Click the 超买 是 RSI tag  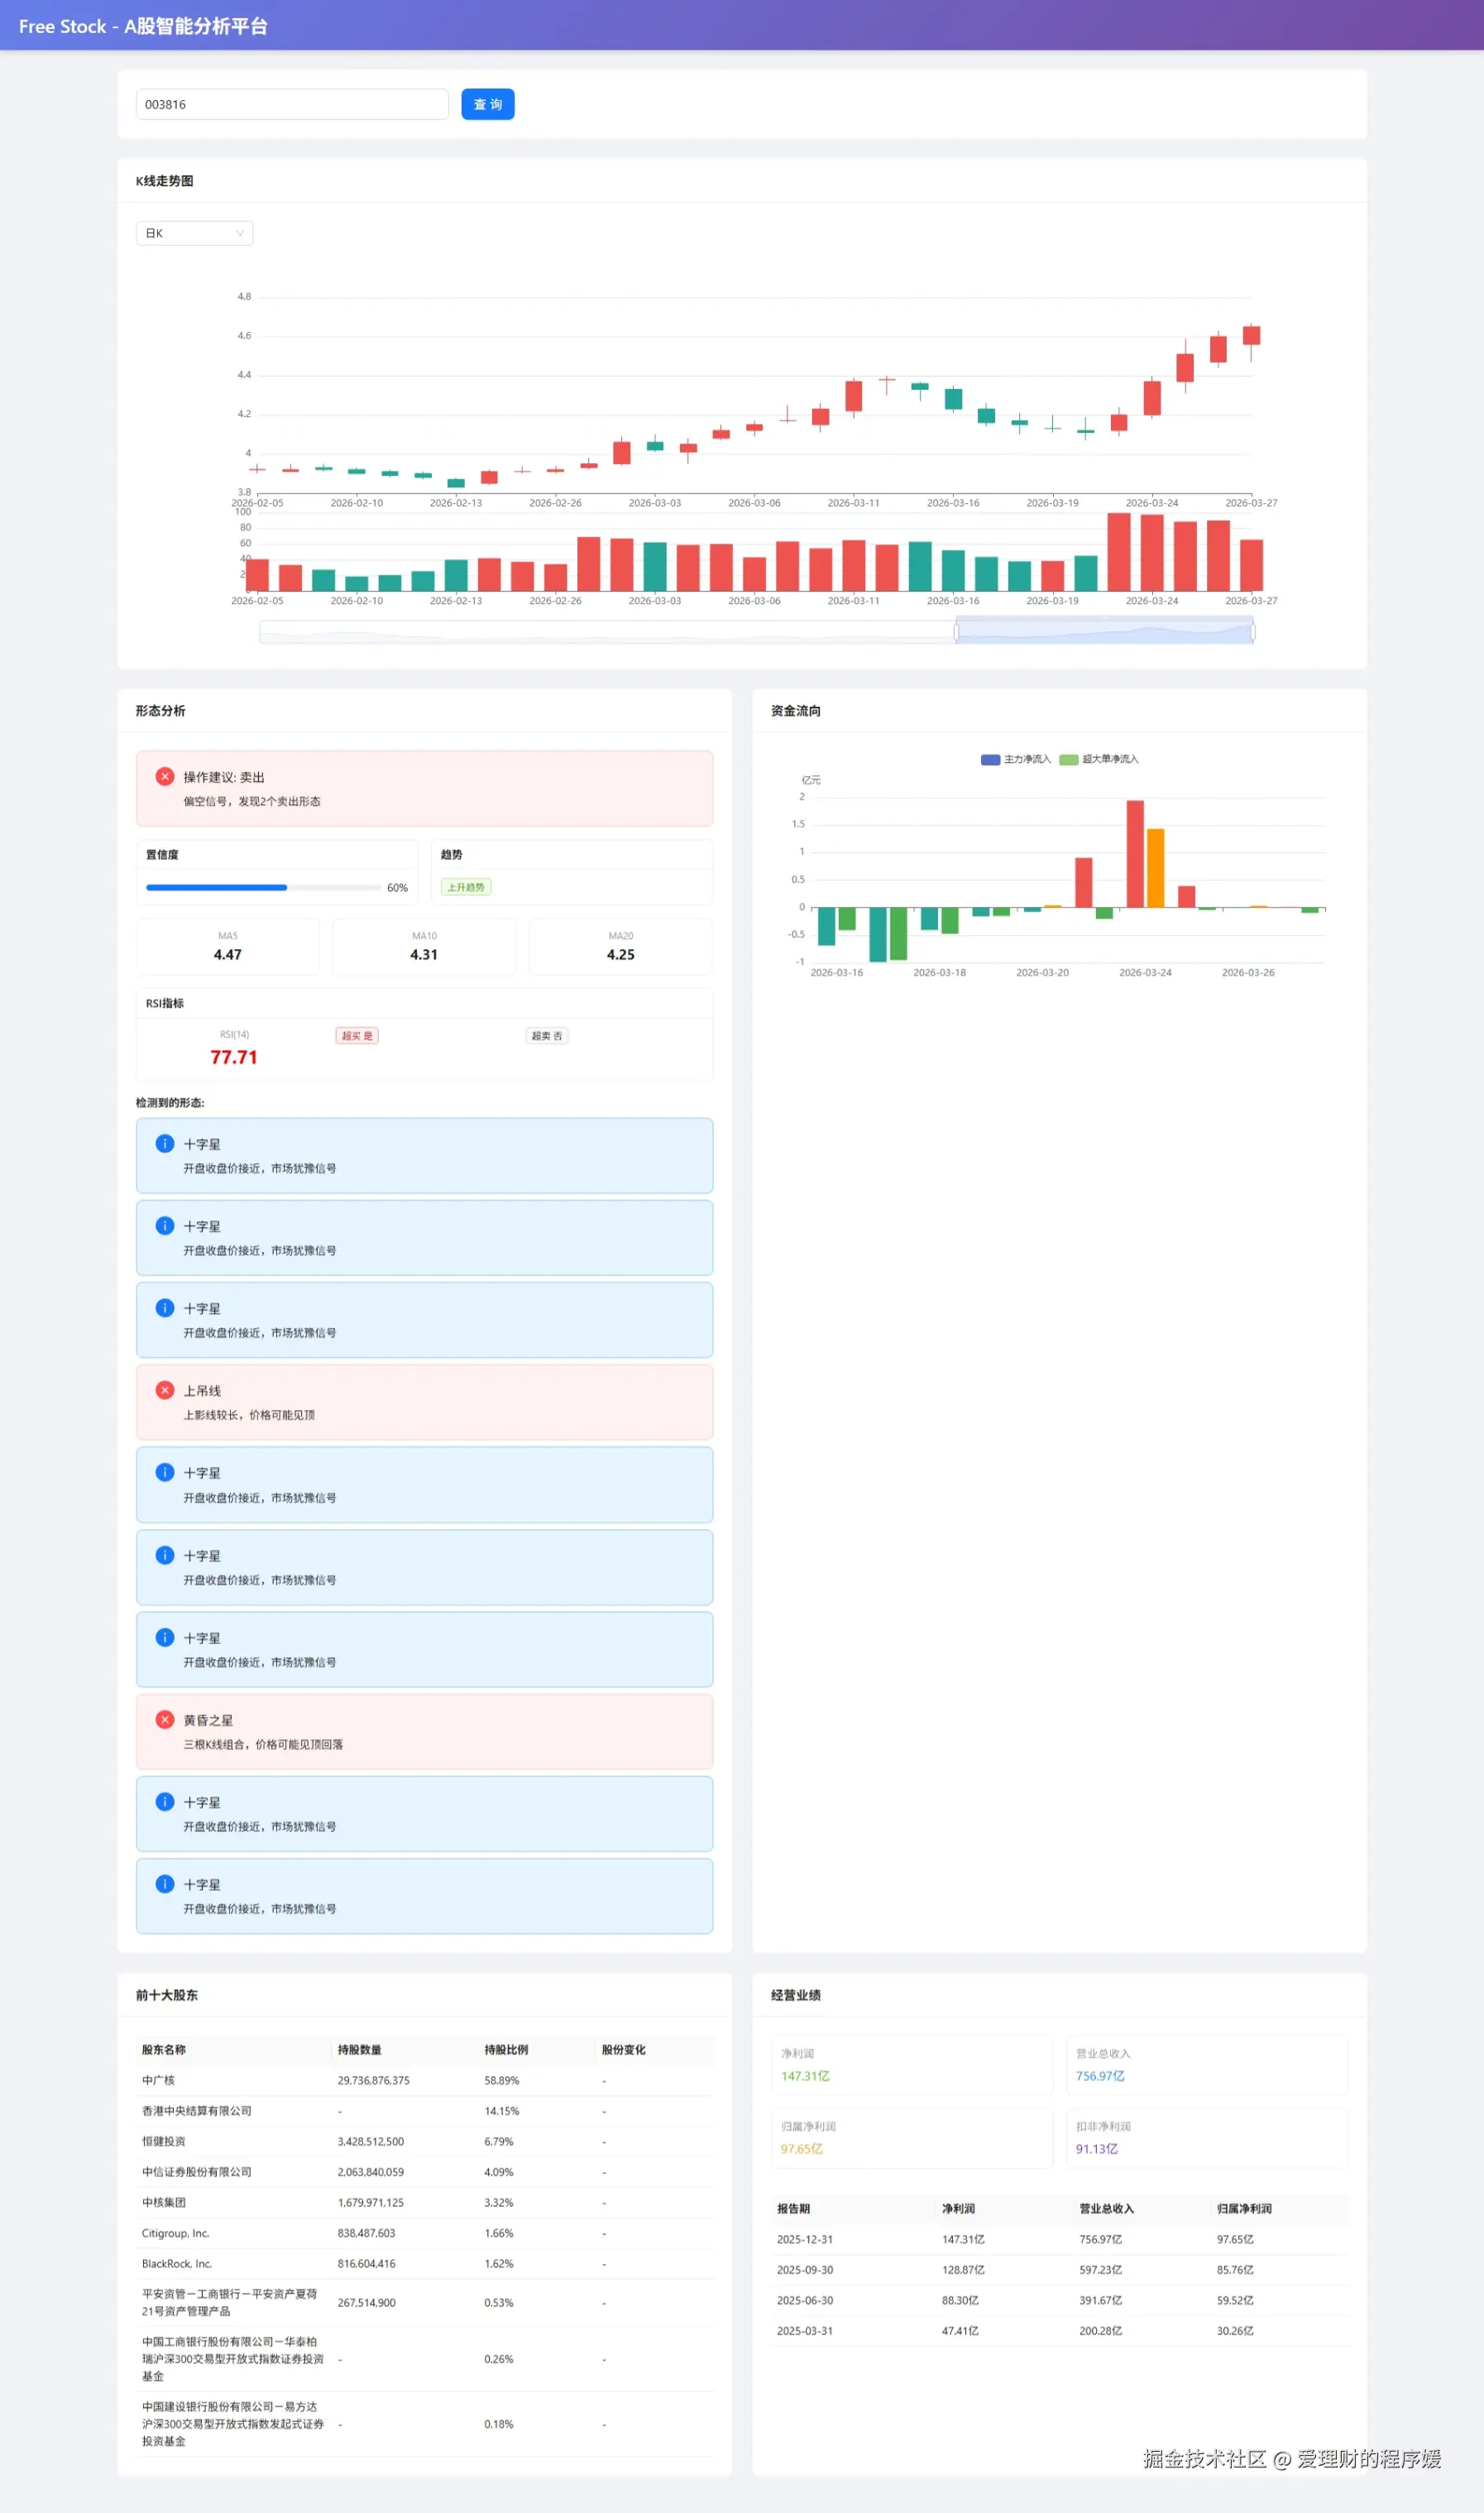point(357,1035)
